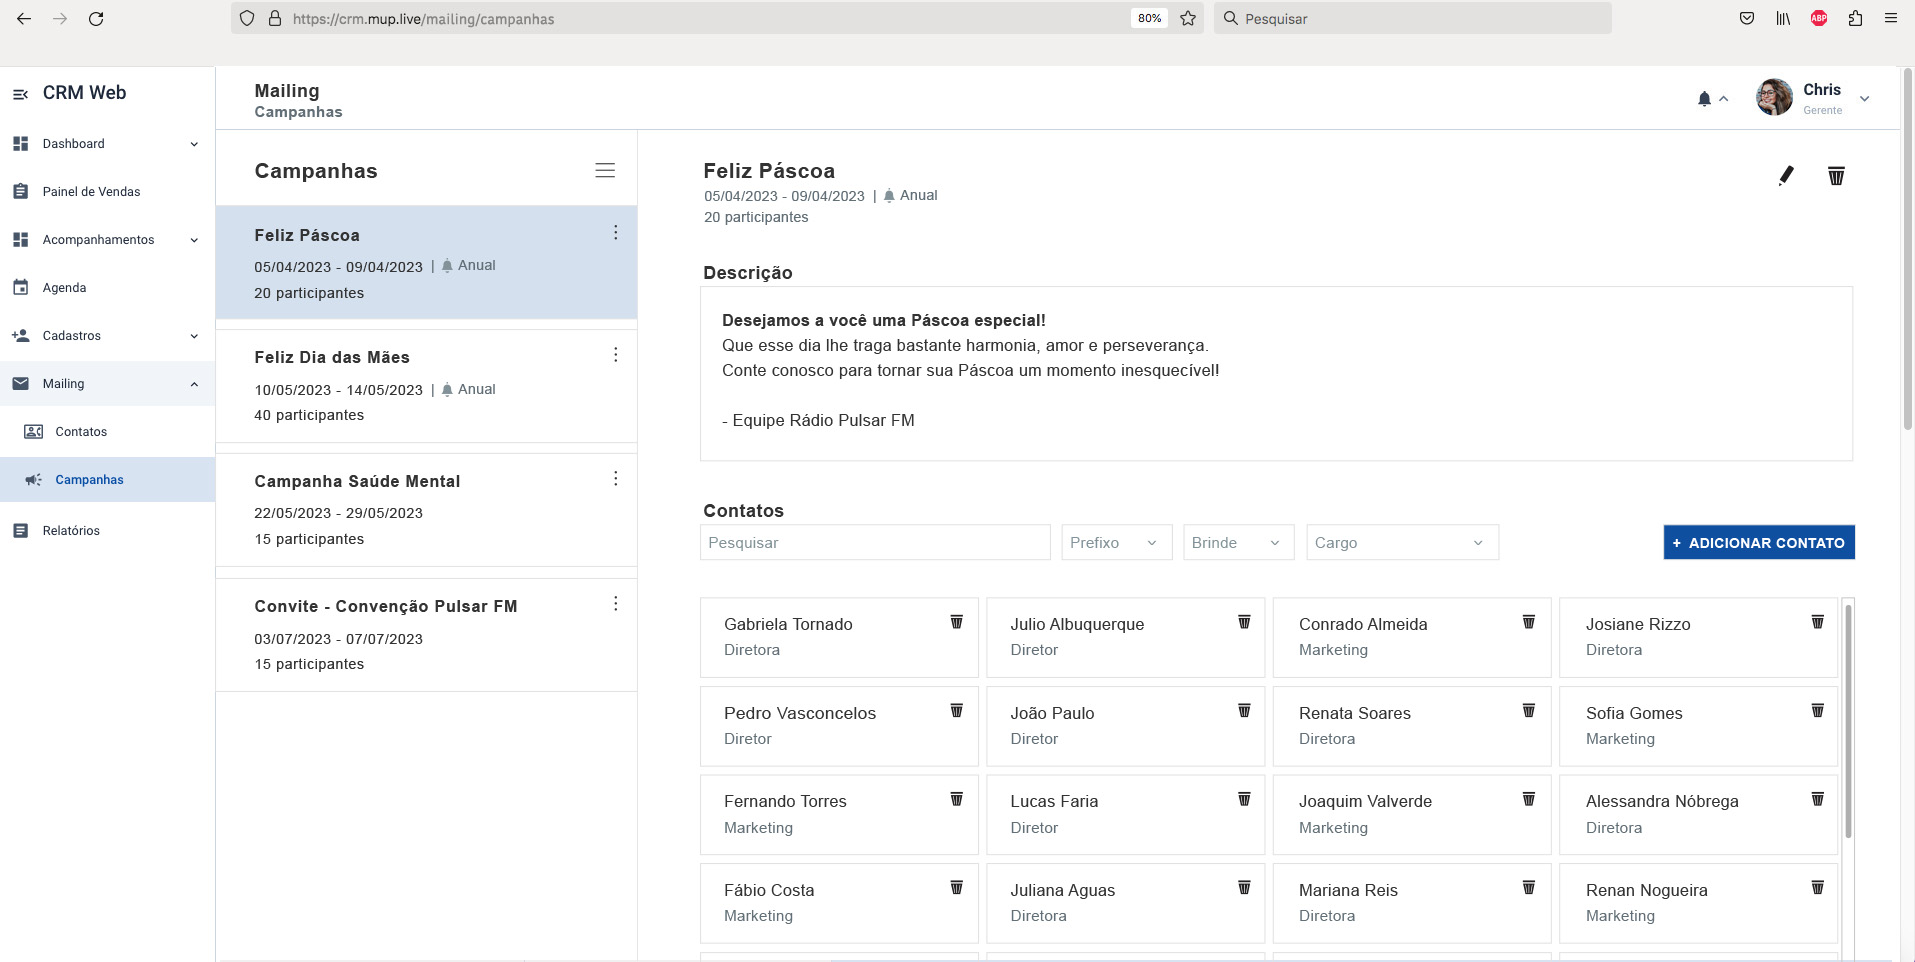
Task: Open options for Feliz Páscoa campaign card
Action: [615, 233]
